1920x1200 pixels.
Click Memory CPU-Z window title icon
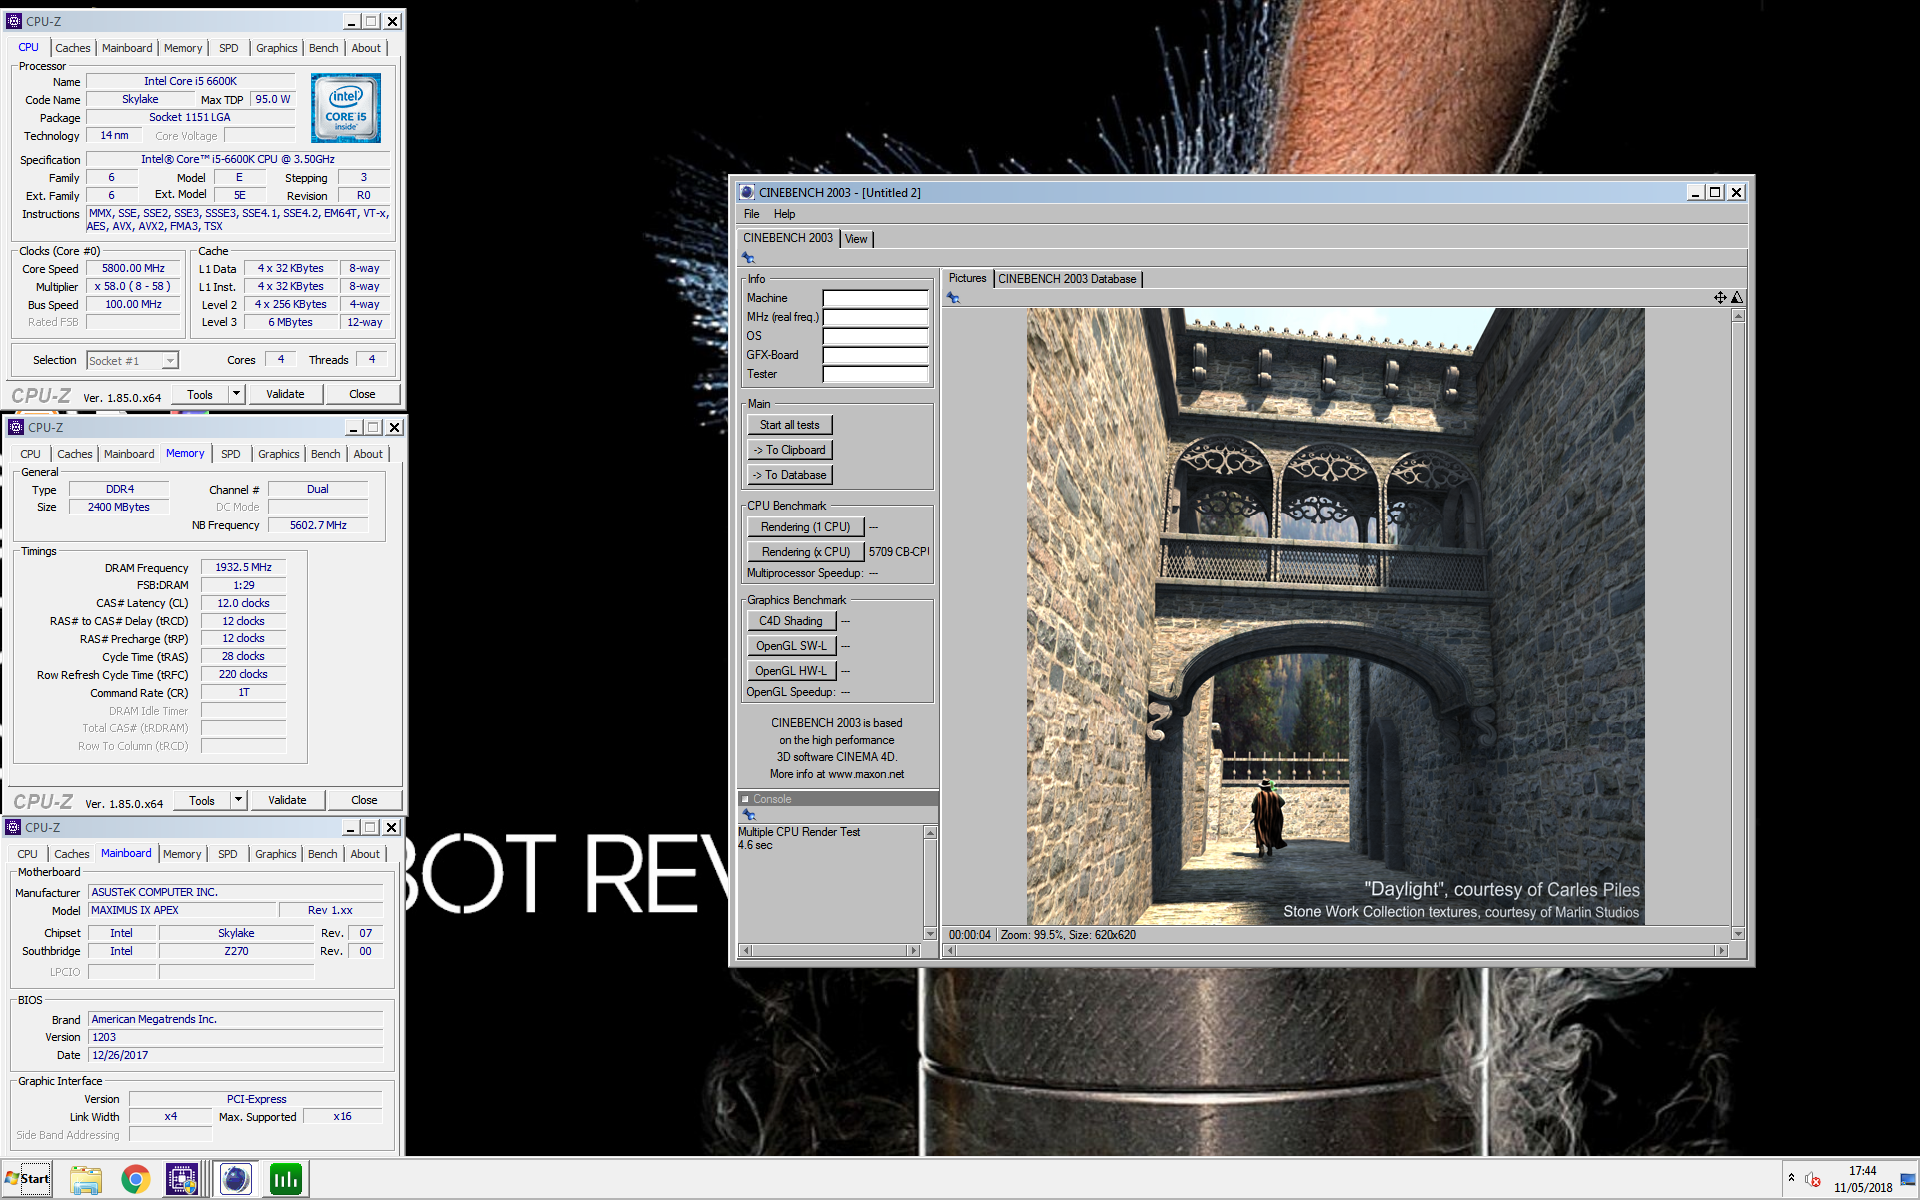[x=16, y=427]
